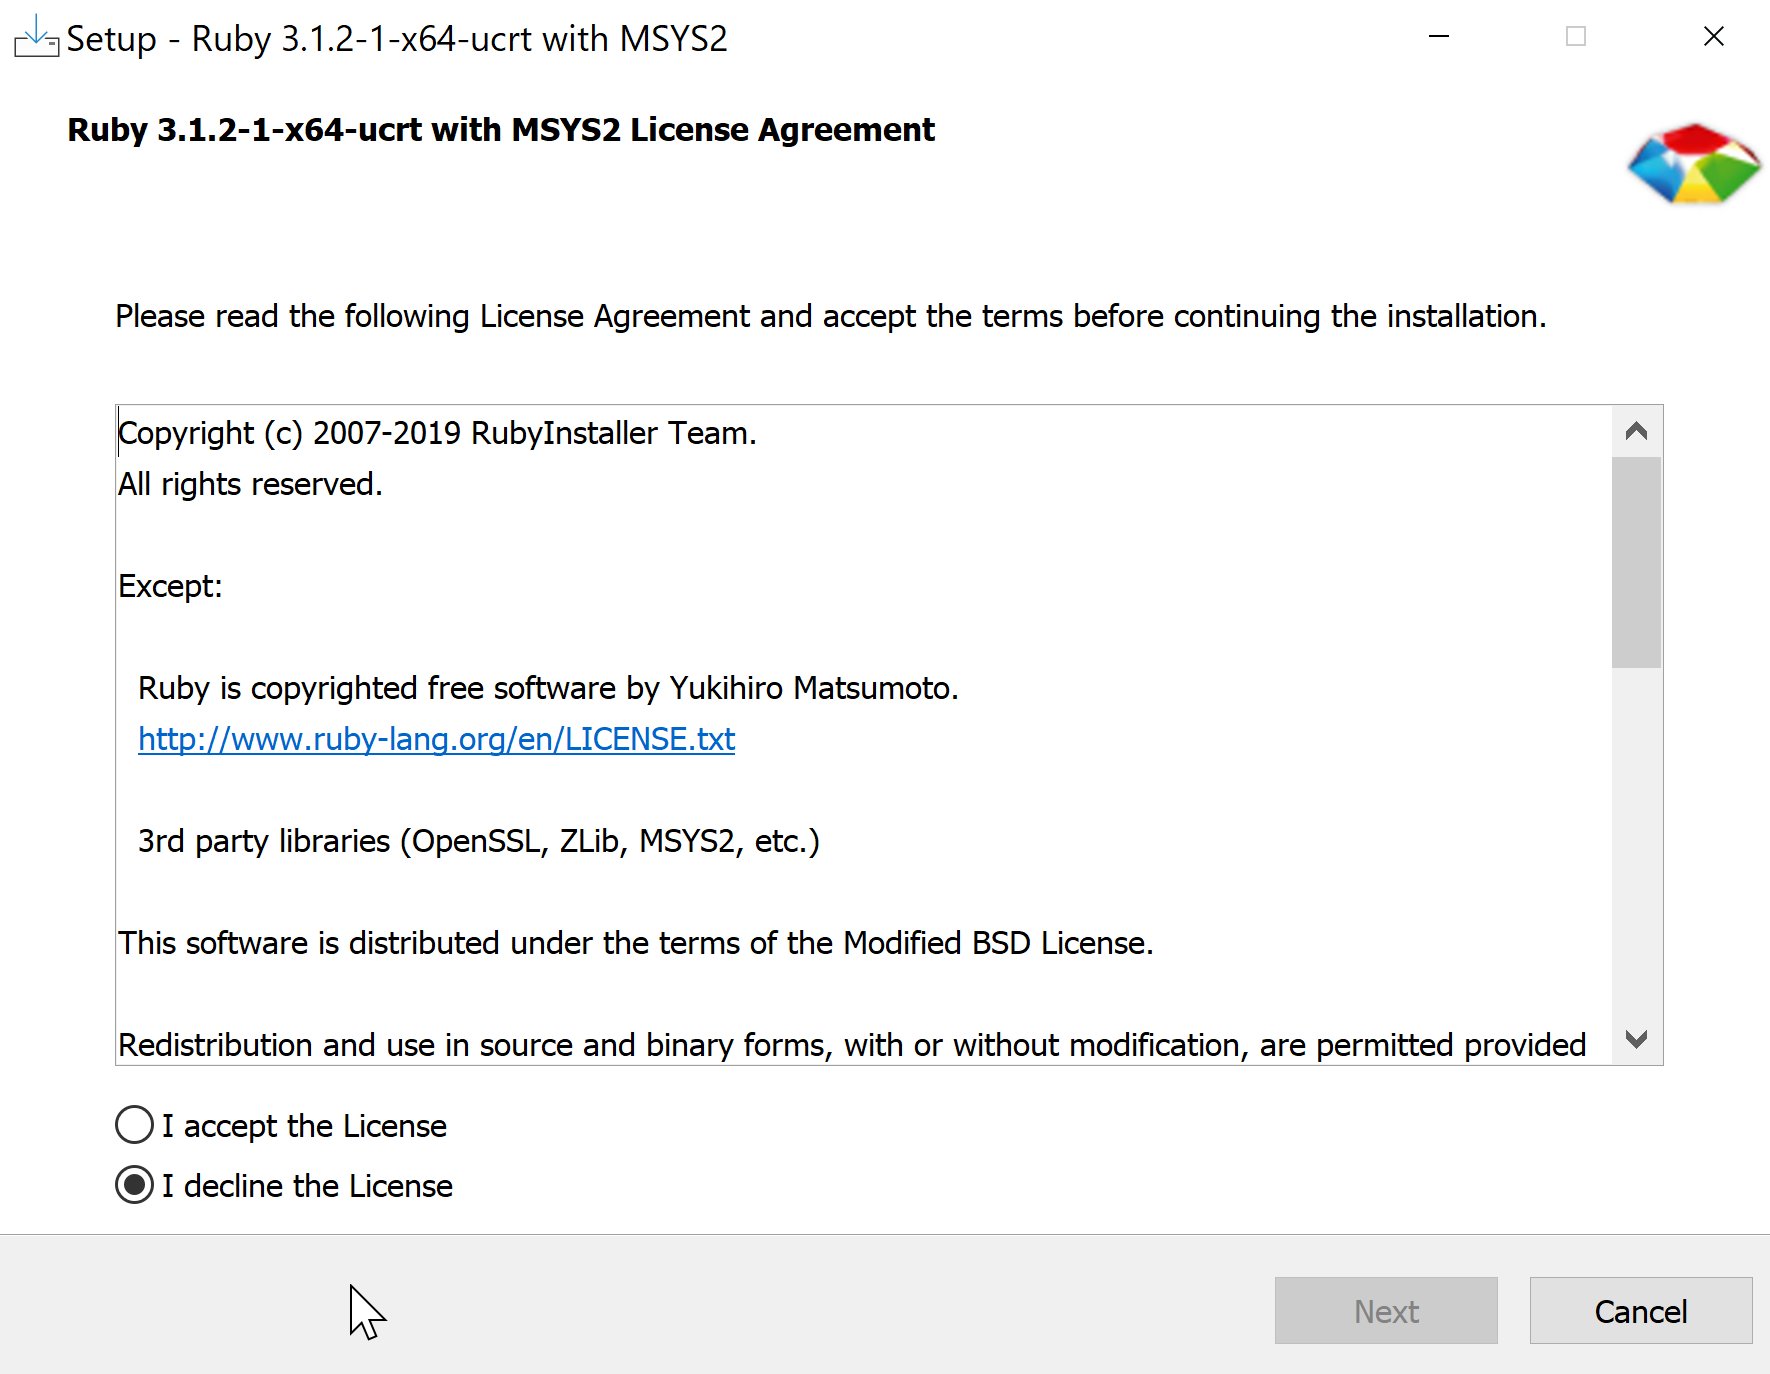Close the Setup window
The height and width of the screenshot is (1374, 1770).
1713,37
